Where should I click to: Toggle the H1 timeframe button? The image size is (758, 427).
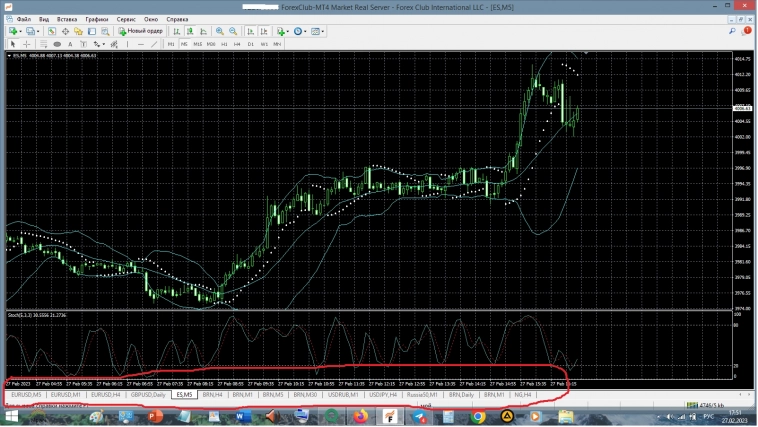(x=224, y=45)
